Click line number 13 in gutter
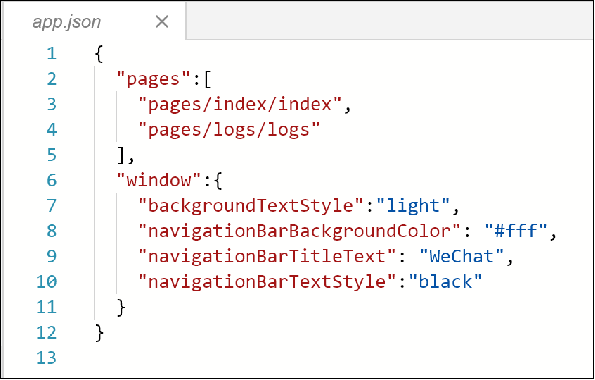 (x=46, y=358)
